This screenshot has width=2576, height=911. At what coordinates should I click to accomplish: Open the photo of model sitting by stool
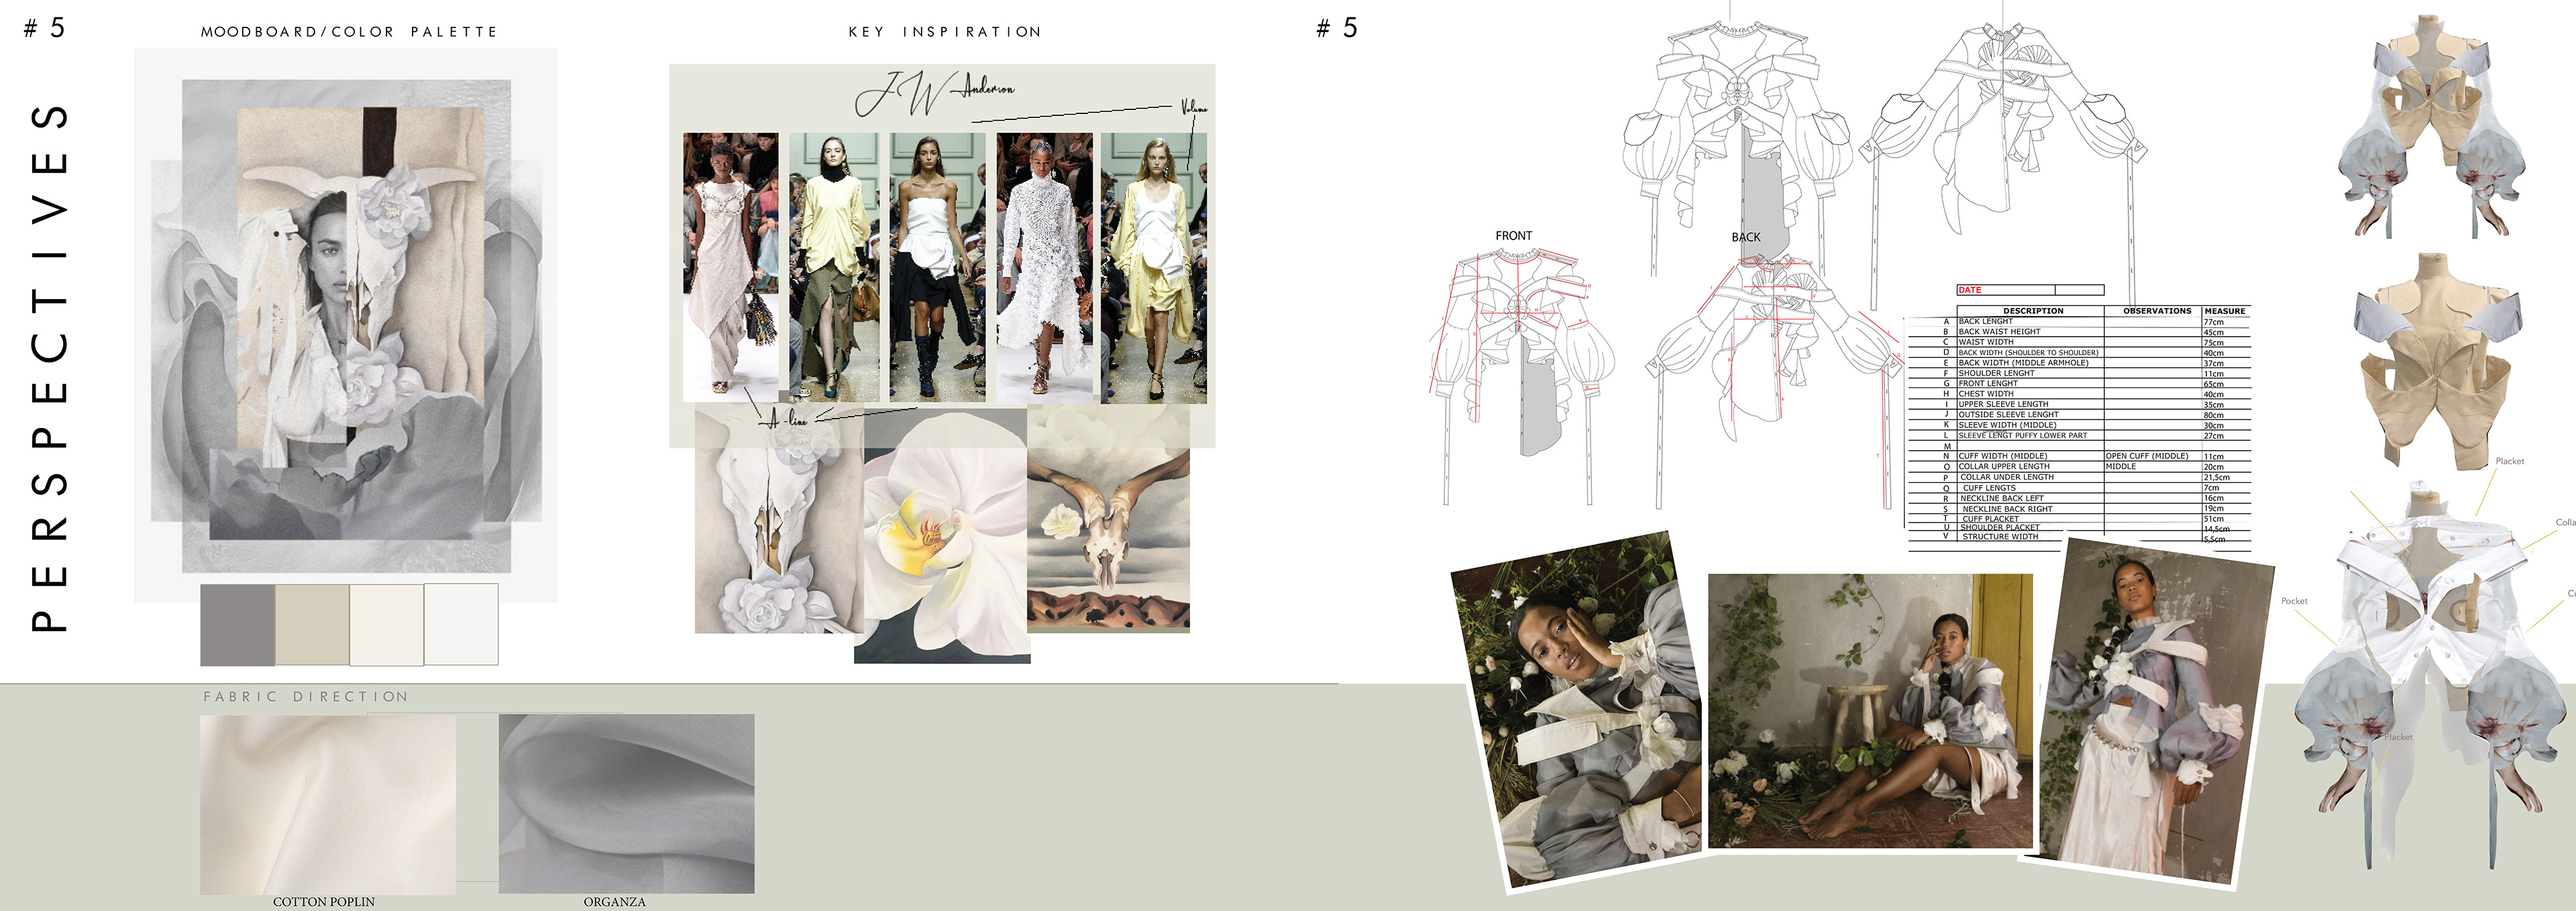pyautogui.click(x=1869, y=711)
